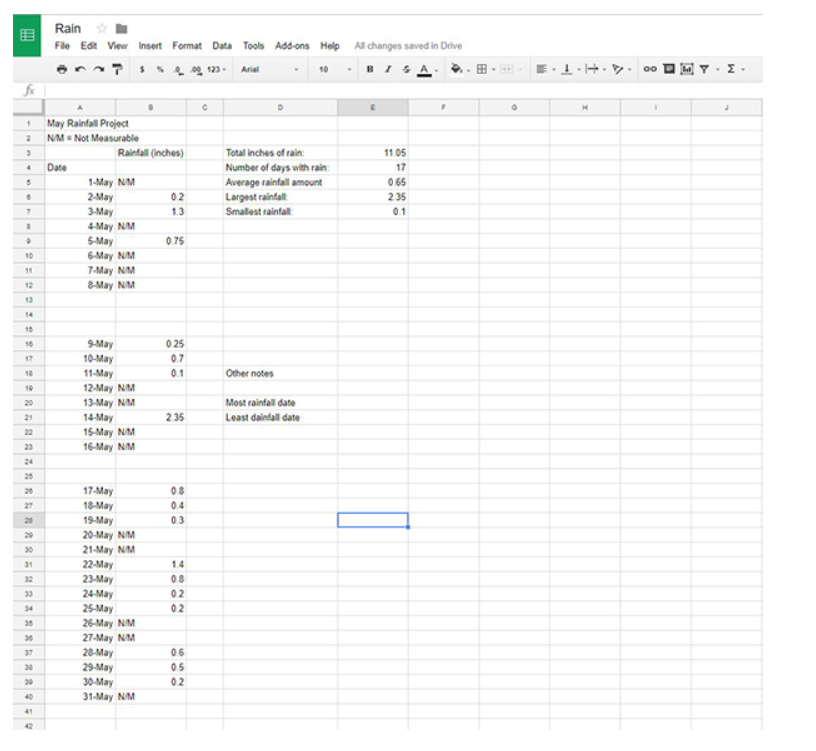This screenshot has height=751, width=816.
Task: Open the View menu
Action: [x=117, y=46]
